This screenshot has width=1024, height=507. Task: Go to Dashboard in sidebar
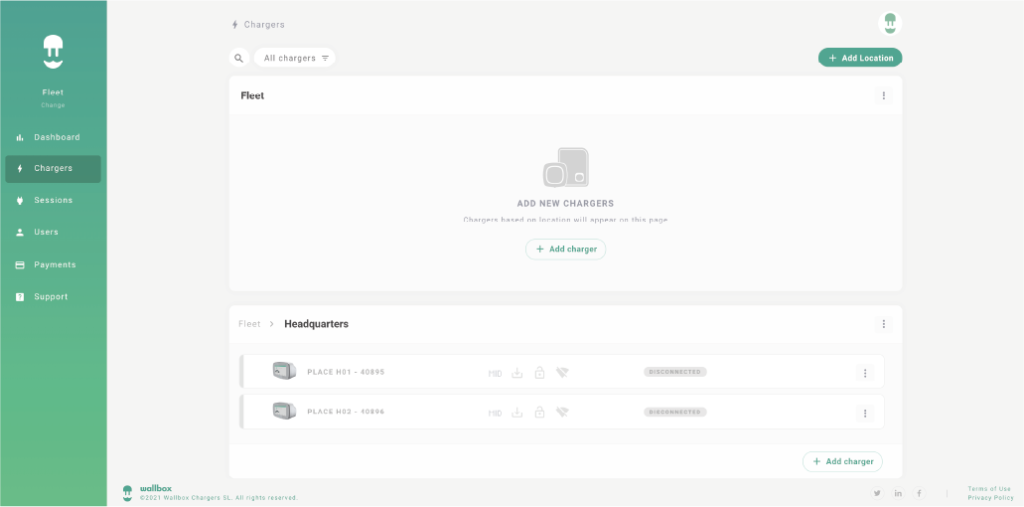click(x=56, y=137)
